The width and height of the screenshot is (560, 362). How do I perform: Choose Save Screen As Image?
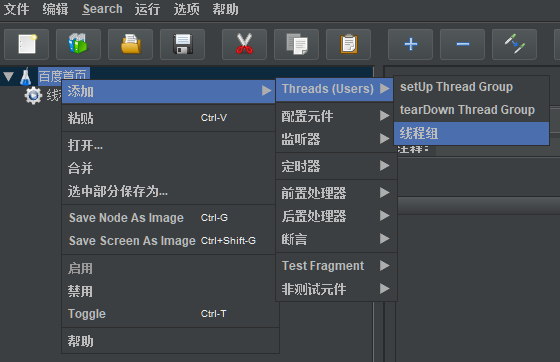169,241
